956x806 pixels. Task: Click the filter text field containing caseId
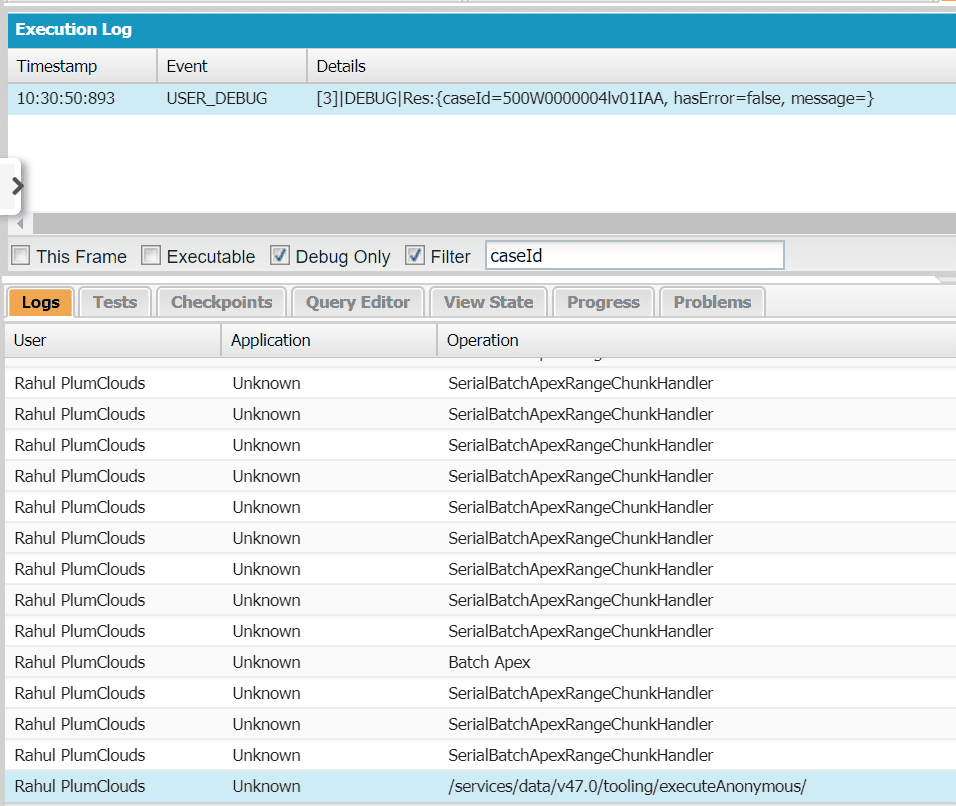[634, 256]
